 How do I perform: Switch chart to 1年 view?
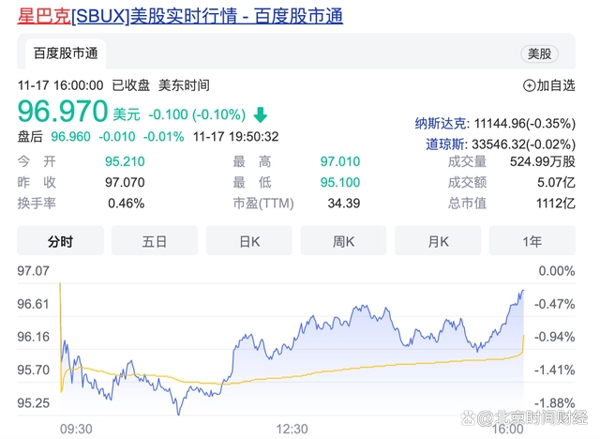coord(532,241)
